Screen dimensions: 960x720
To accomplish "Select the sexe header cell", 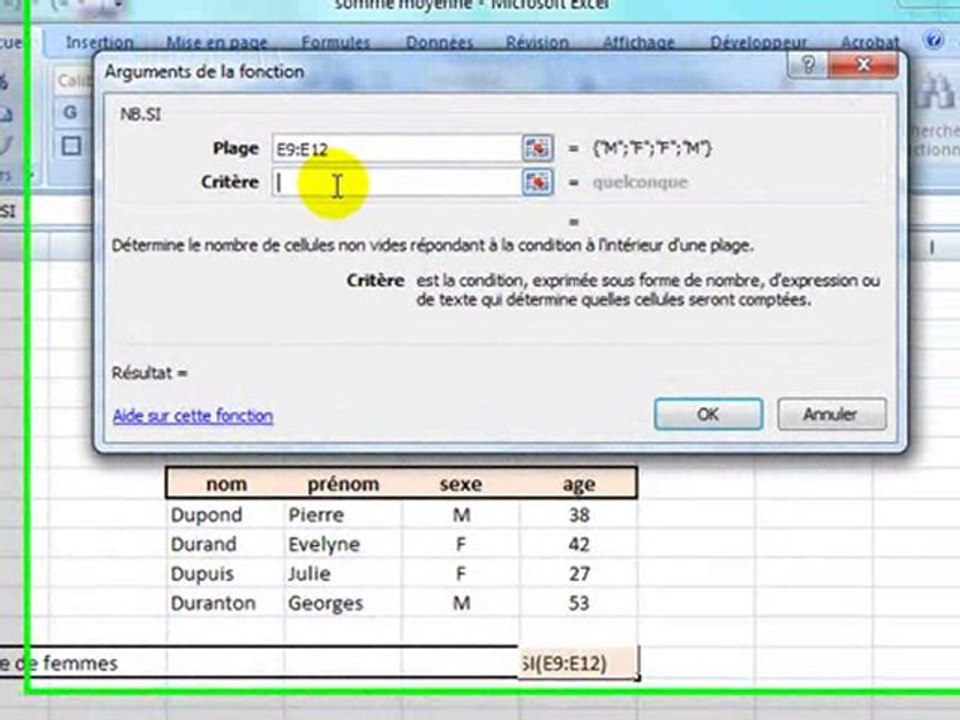I will pyautogui.click(x=460, y=484).
